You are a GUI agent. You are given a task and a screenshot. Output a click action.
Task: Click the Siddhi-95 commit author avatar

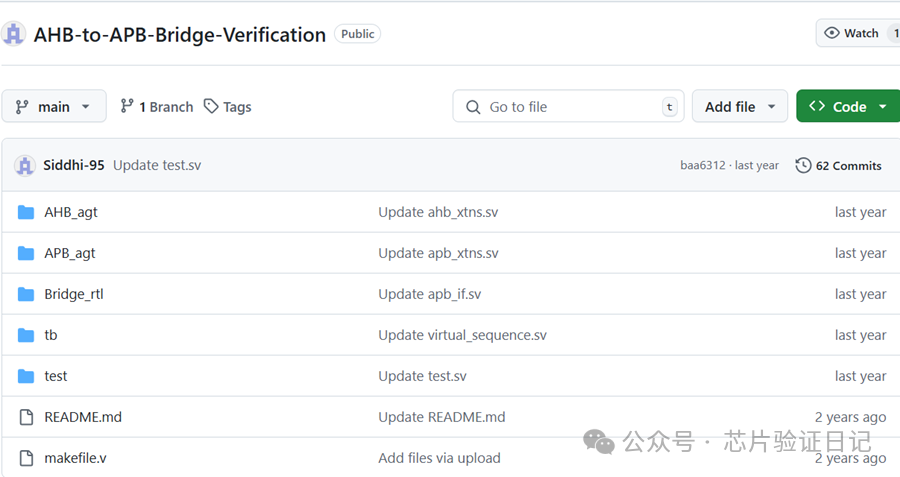25,165
